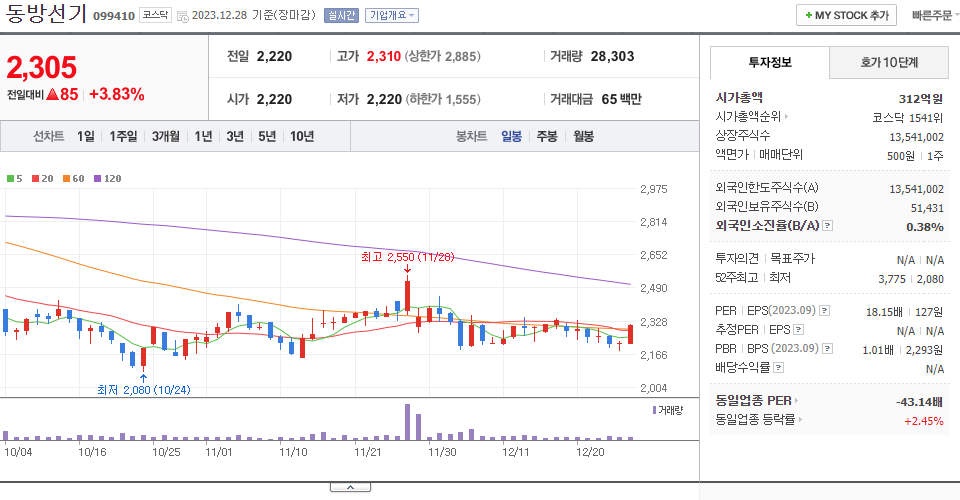This screenshot has width=960, height=500.
Task: Select the 3년 line chart period
Action: [234, 136]
